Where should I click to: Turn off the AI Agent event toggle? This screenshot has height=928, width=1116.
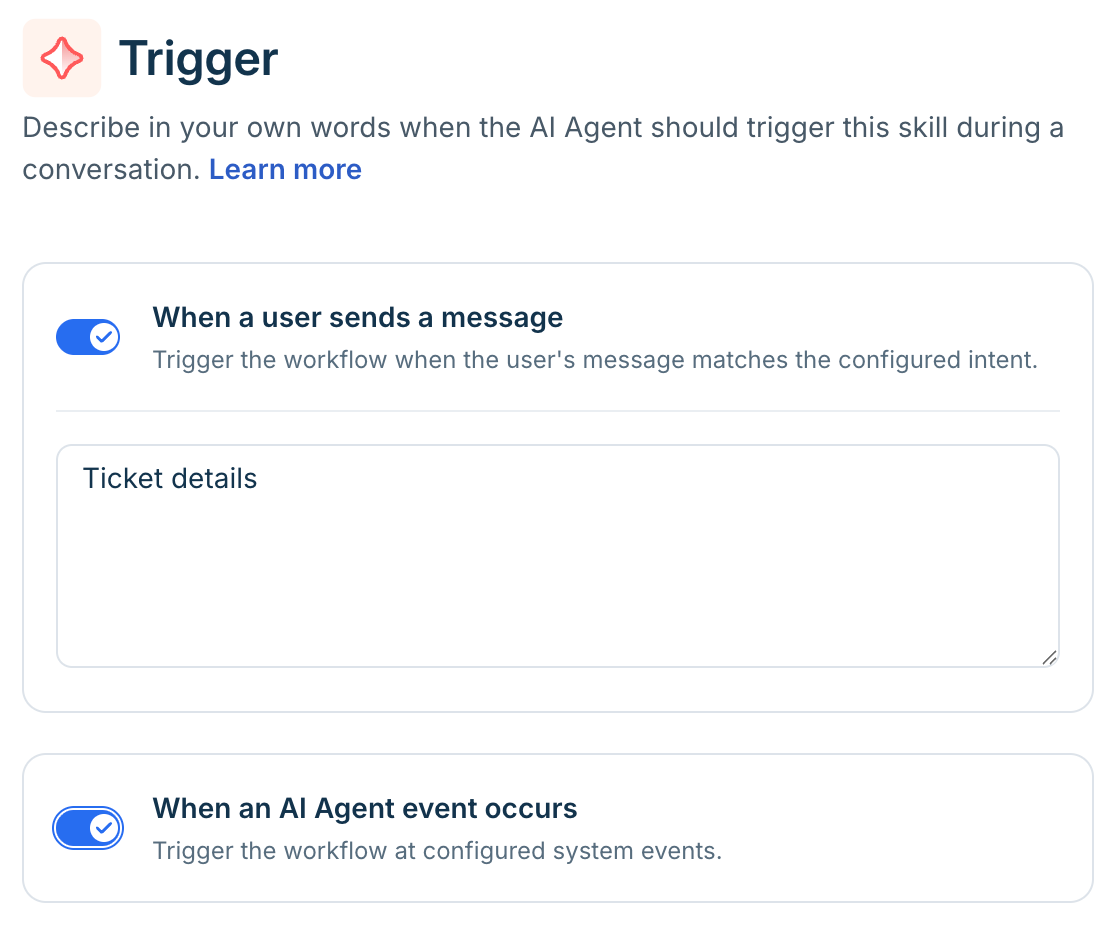[x=88, y=828]
